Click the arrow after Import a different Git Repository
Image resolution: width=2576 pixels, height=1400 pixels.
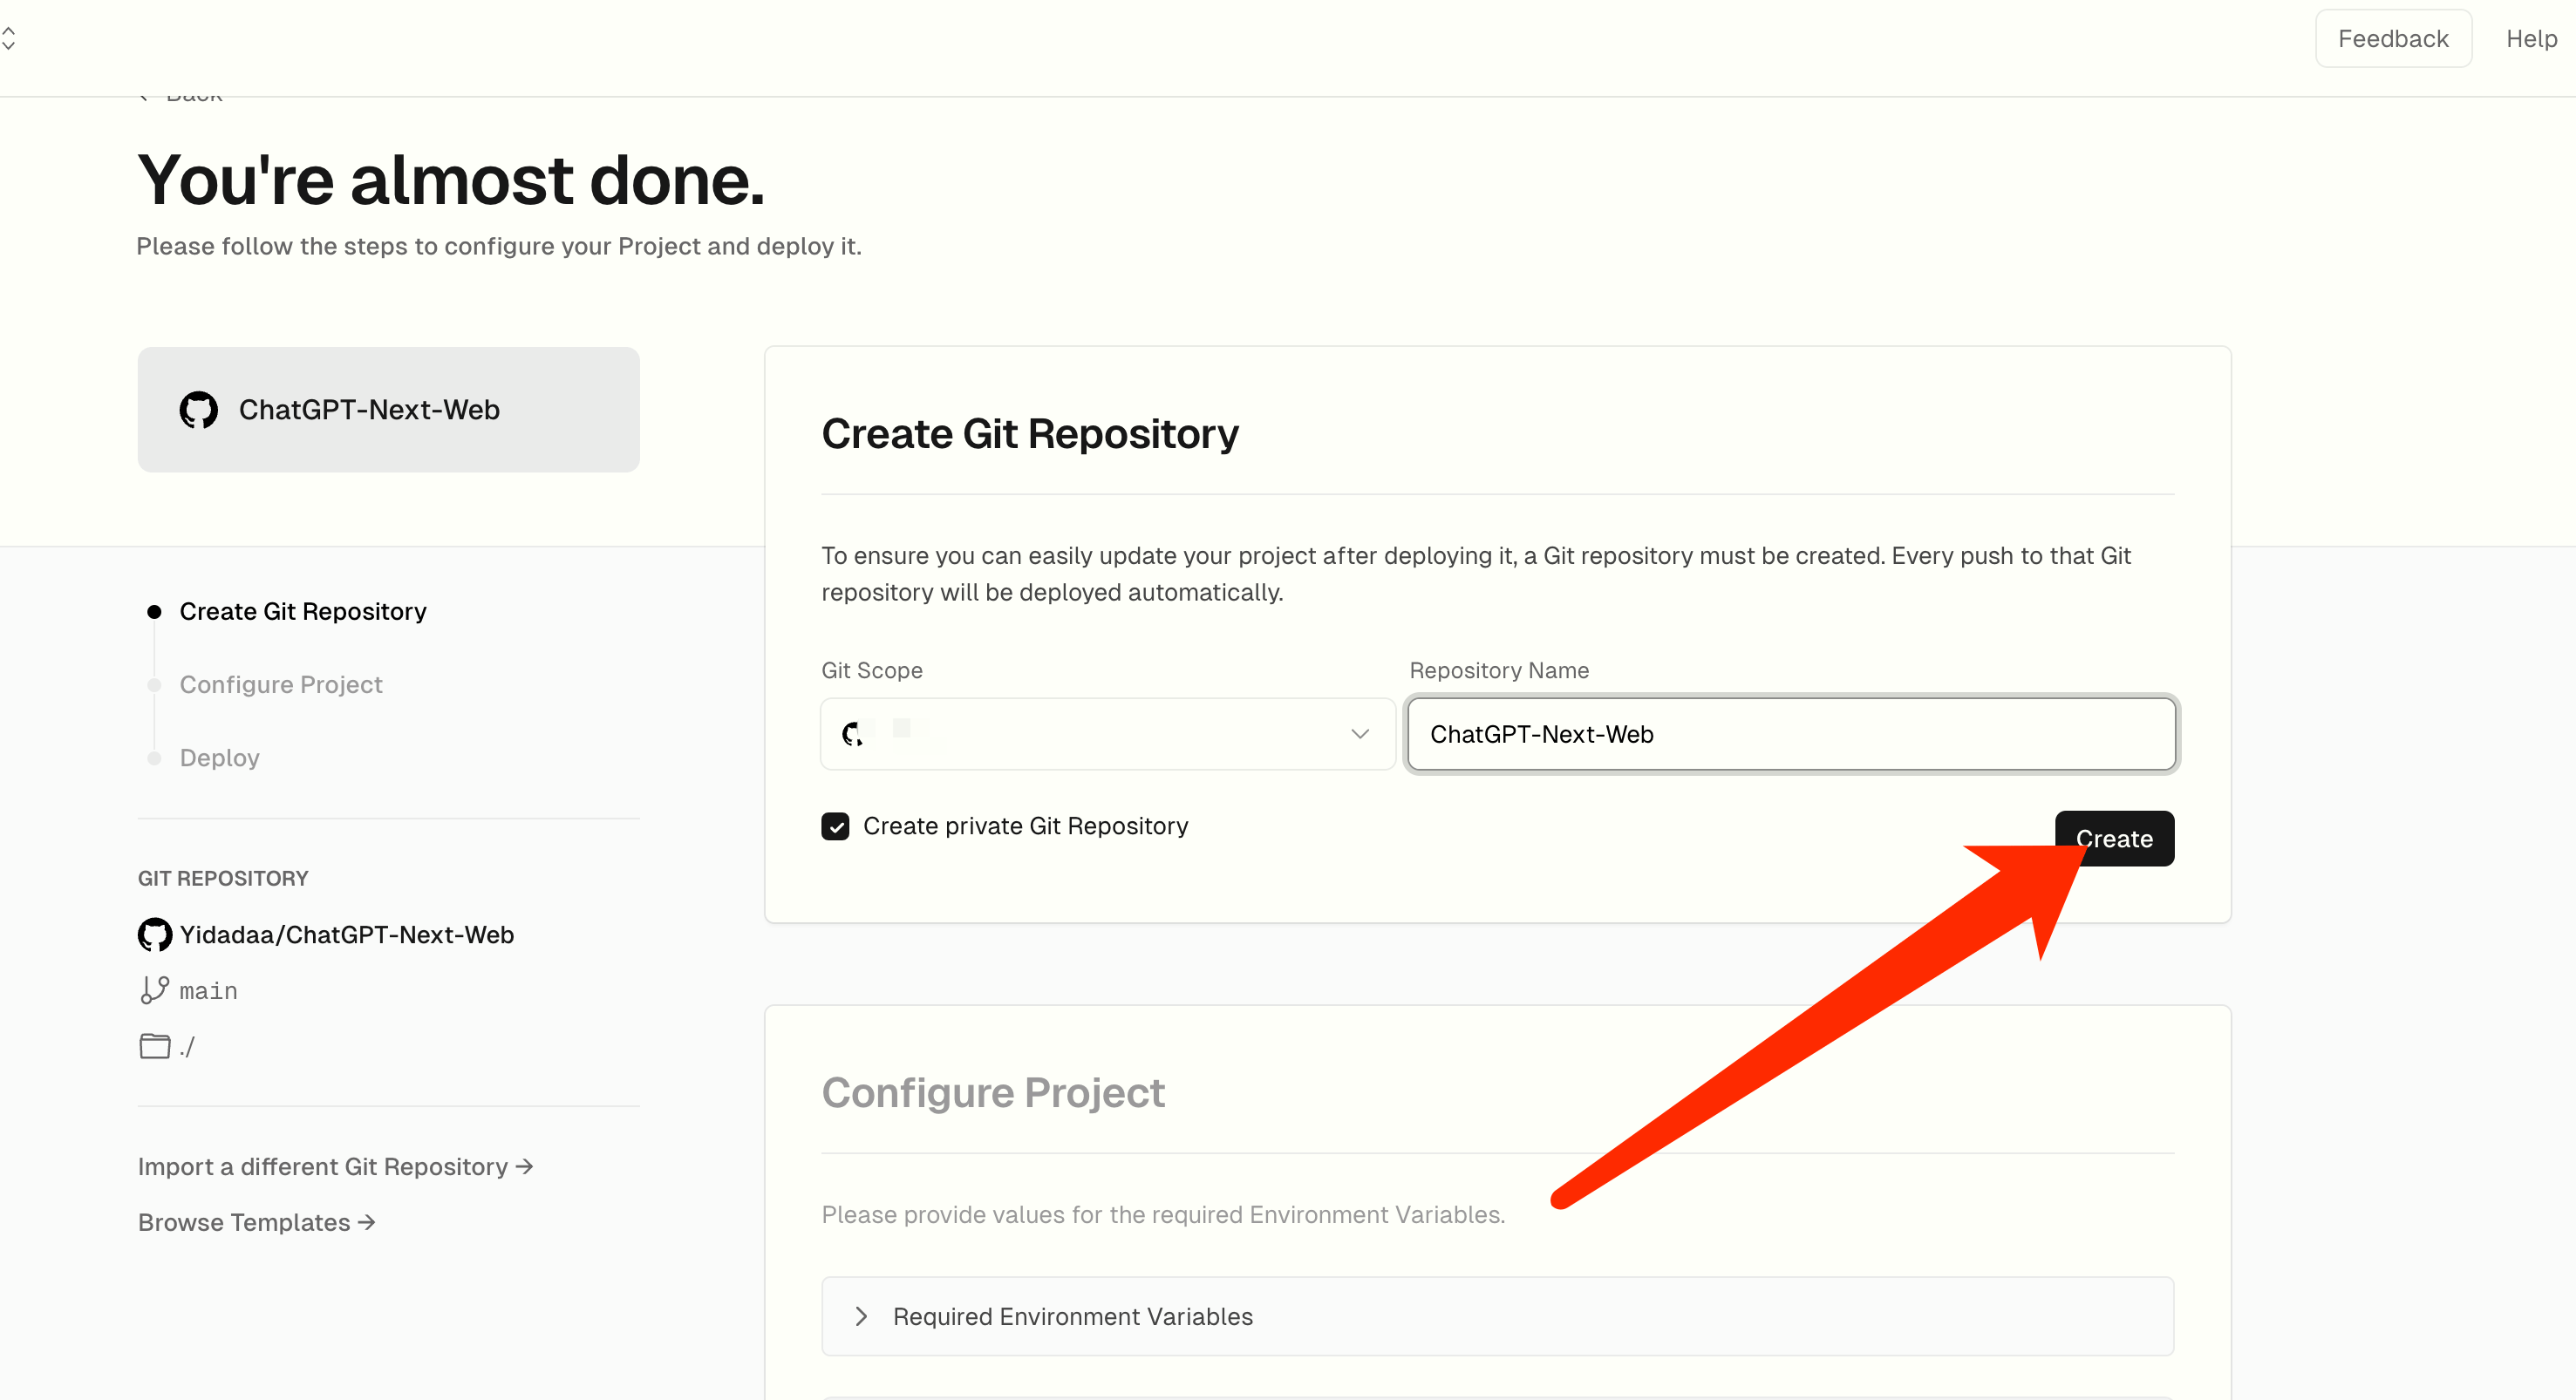tap(525, 1167)
